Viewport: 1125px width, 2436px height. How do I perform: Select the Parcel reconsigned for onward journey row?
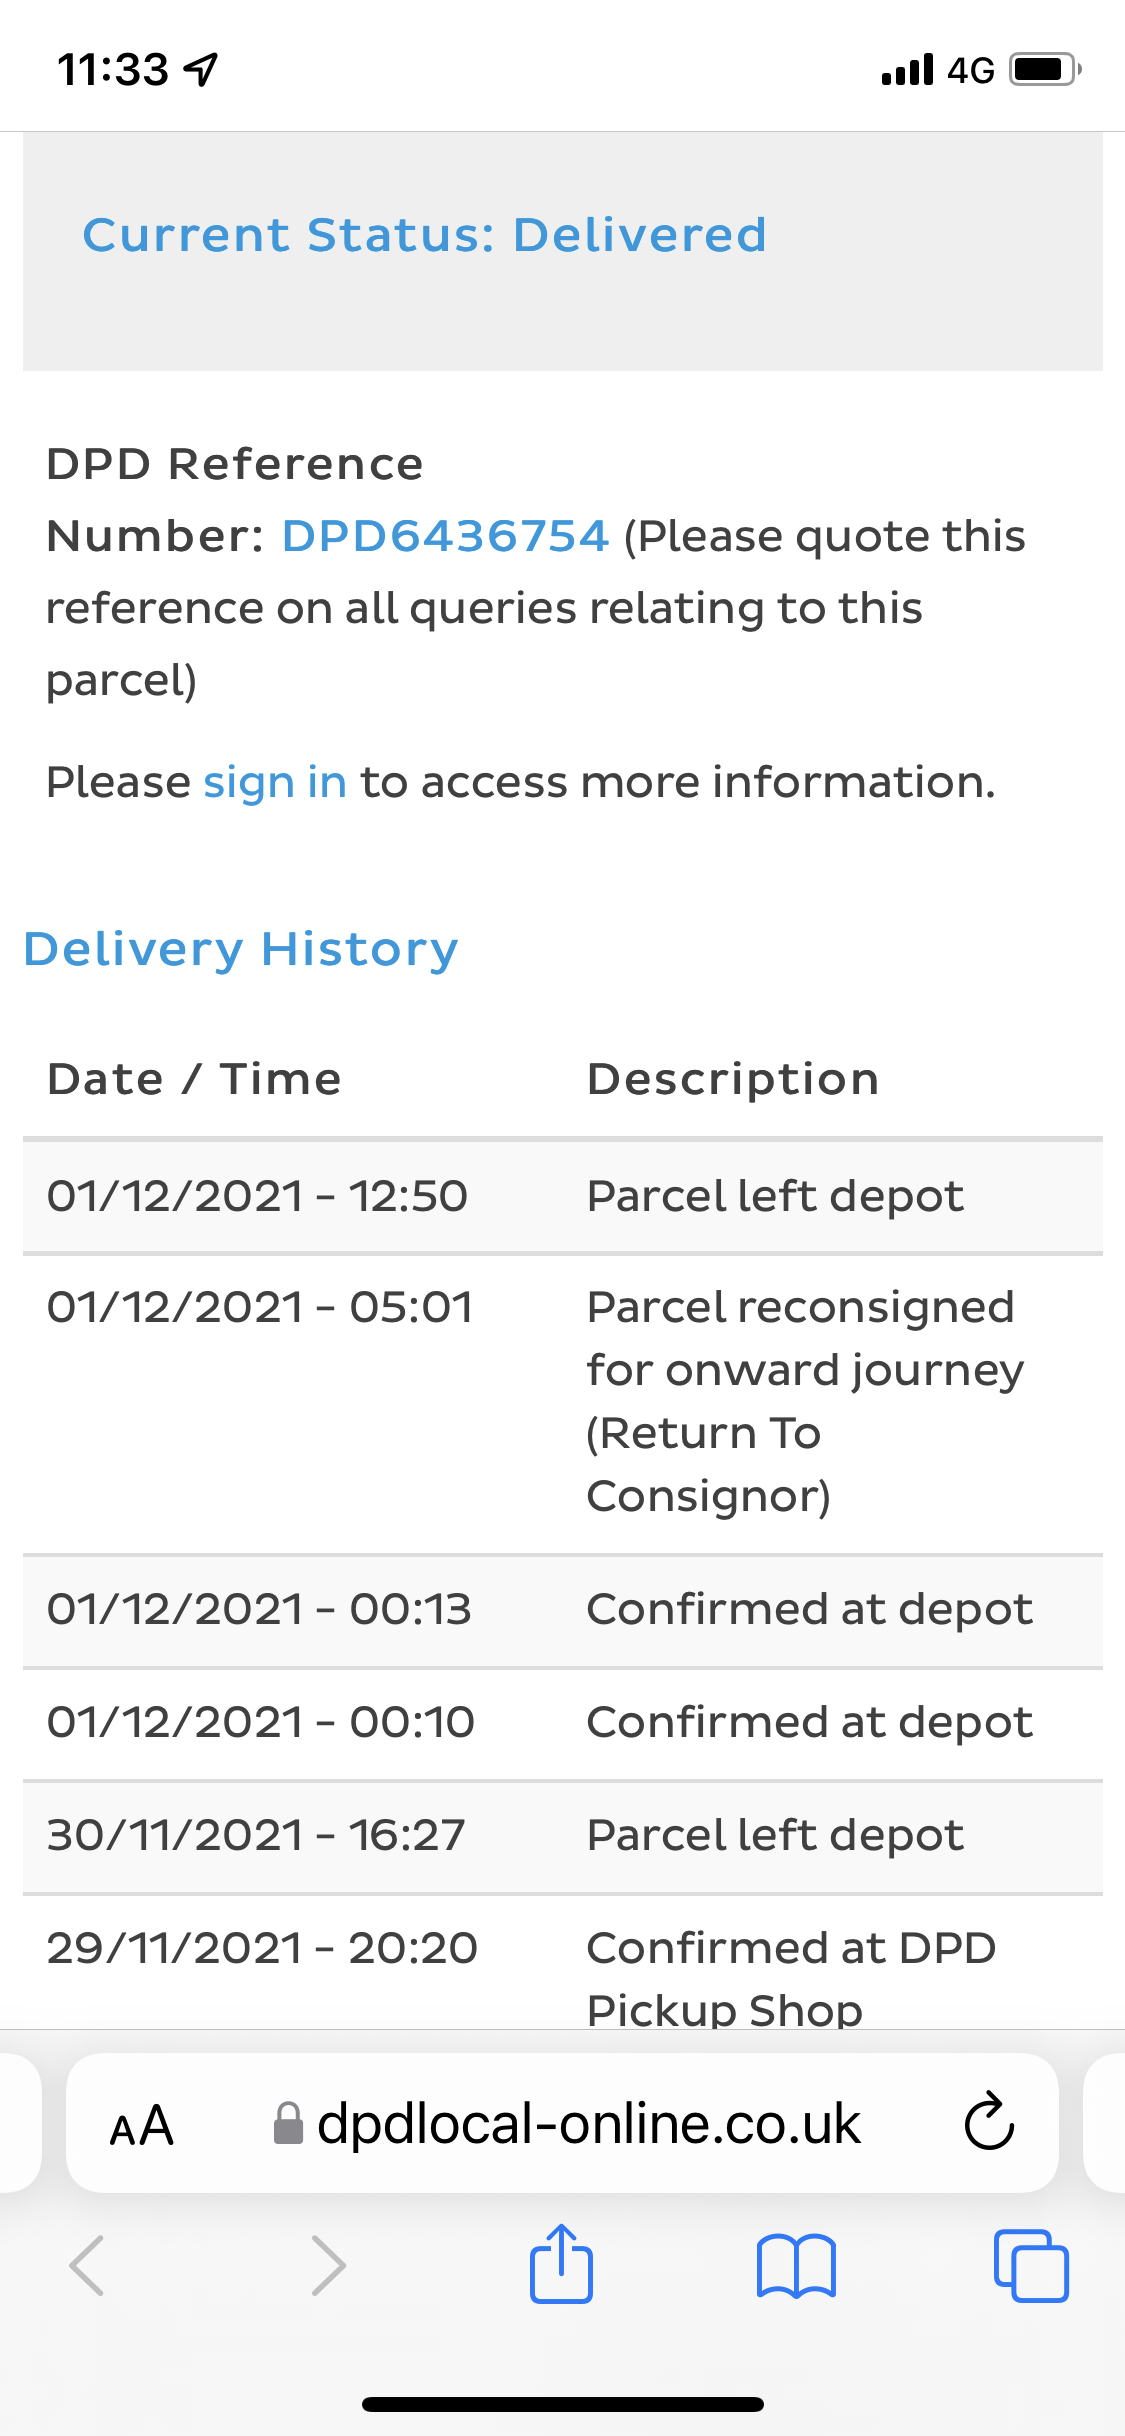click(x=562, y=1402)
